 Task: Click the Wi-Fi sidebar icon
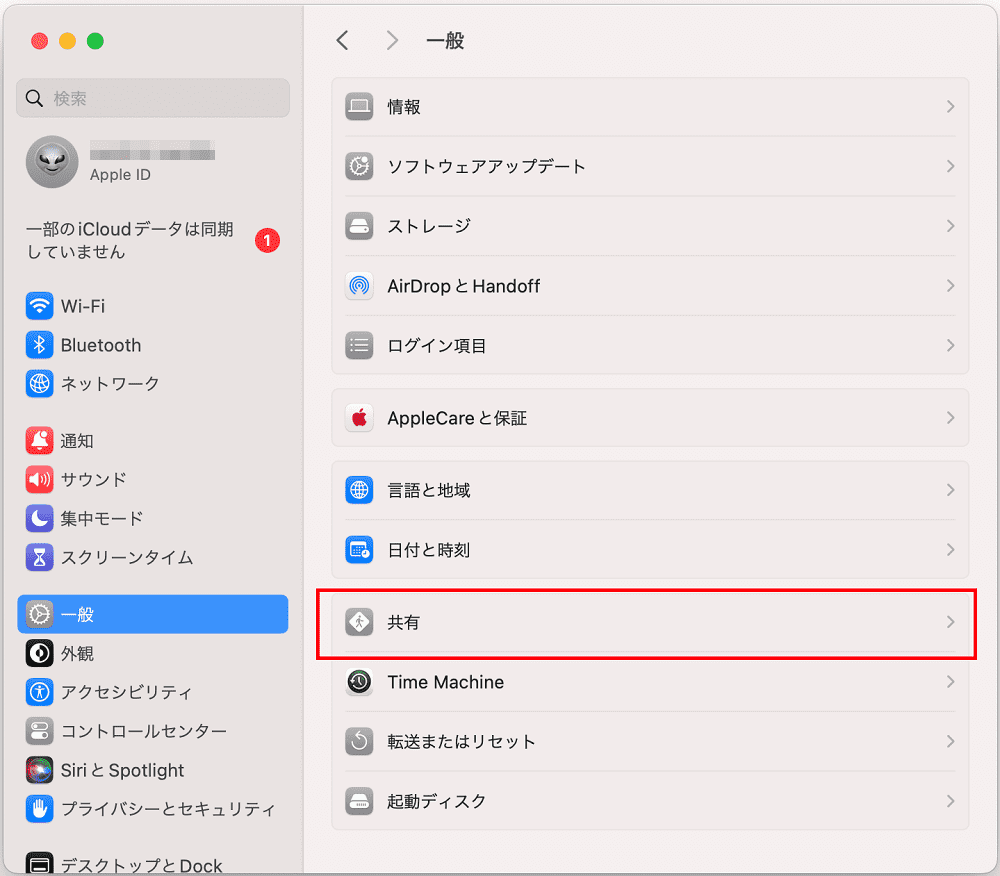40,306
